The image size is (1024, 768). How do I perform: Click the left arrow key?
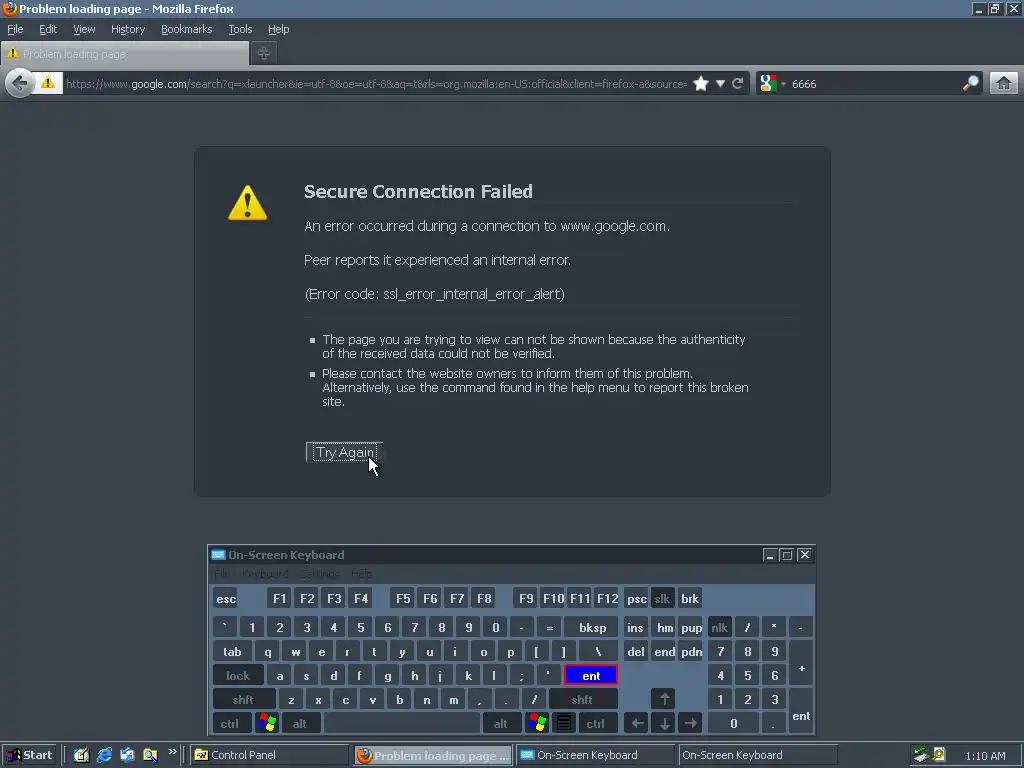point(637,724)
